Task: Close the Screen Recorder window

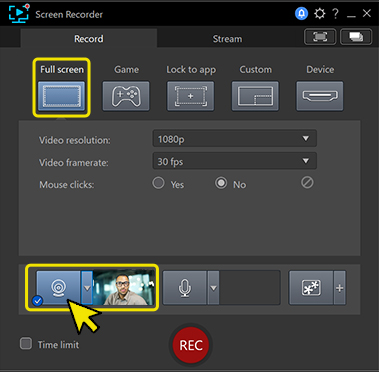Action: (x=367, y=13)
